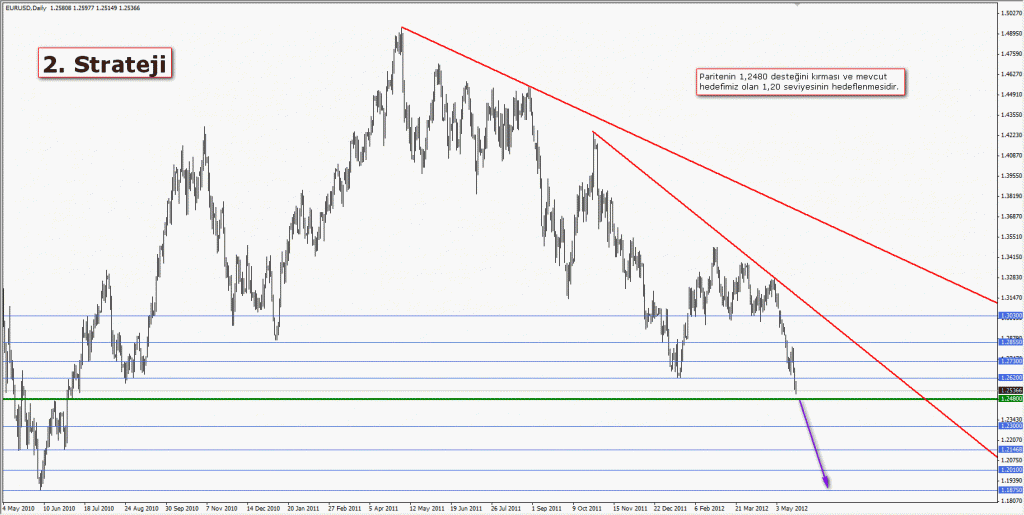
Task: Click the 1.34150 price axis value
Action: (x=1011, y=257)
